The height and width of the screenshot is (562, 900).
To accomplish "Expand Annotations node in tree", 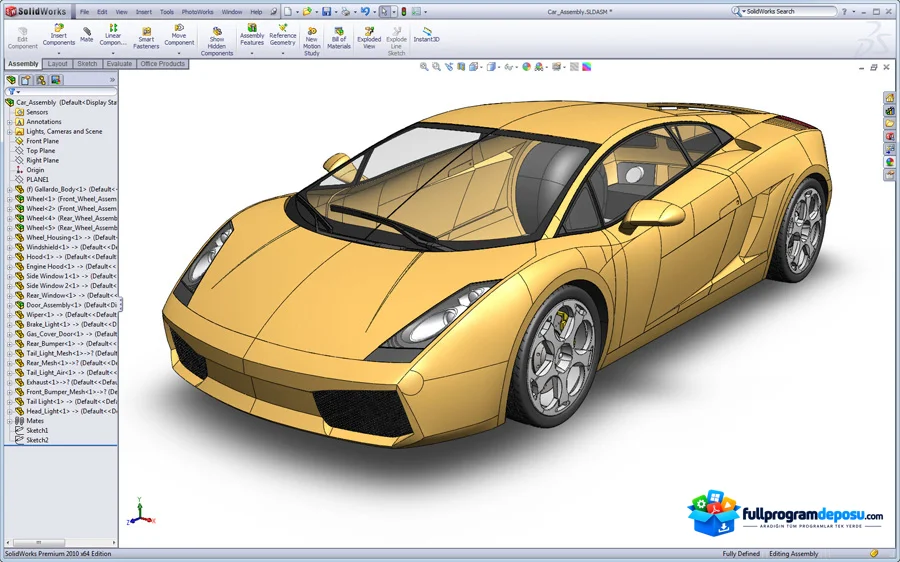I will click(9, 122).
